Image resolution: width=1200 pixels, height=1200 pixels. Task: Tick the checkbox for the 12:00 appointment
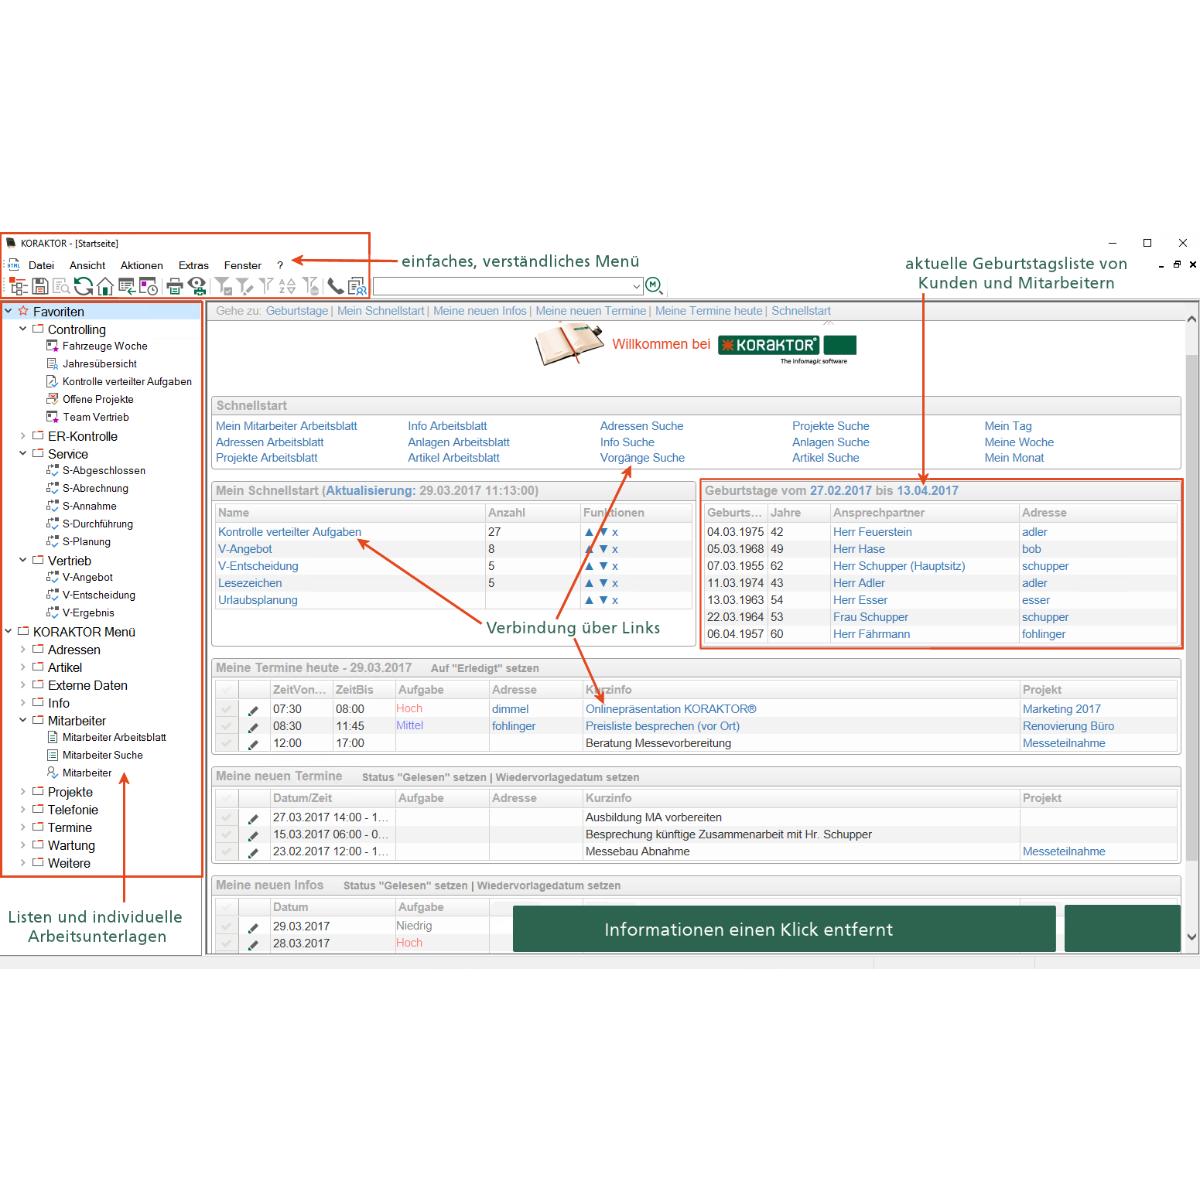pyautogui.click(x=226, y=743)
